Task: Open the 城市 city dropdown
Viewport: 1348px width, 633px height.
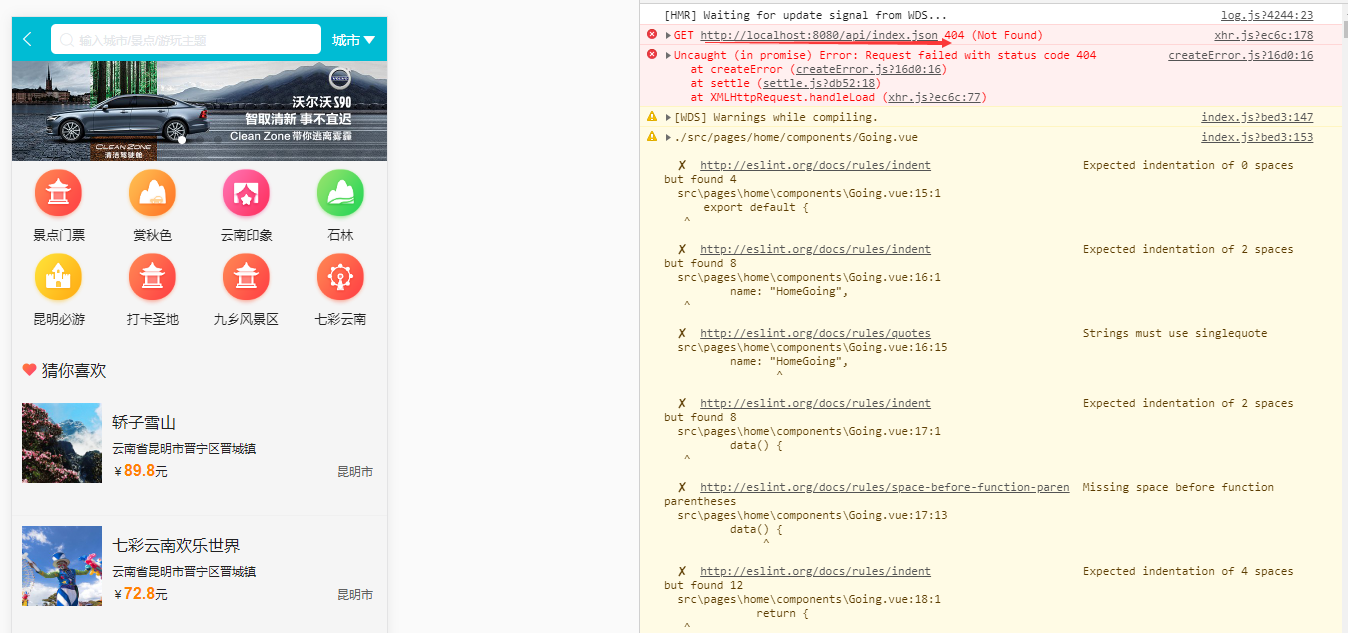Action: (354, 40)
